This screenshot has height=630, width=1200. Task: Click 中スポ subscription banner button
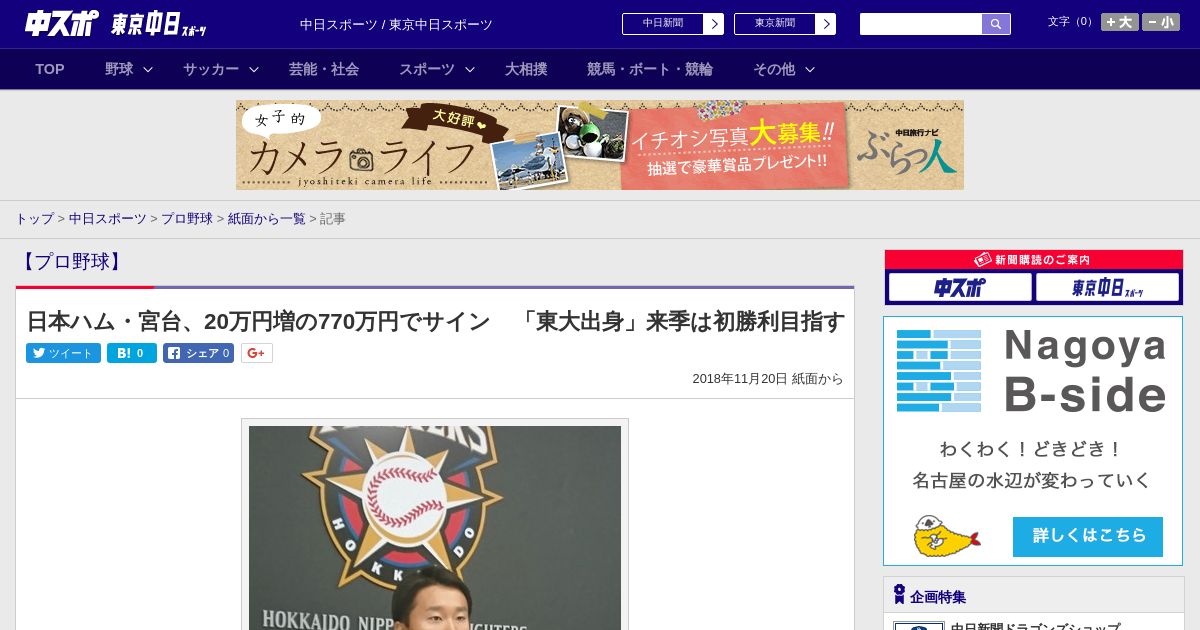point(960,287)
